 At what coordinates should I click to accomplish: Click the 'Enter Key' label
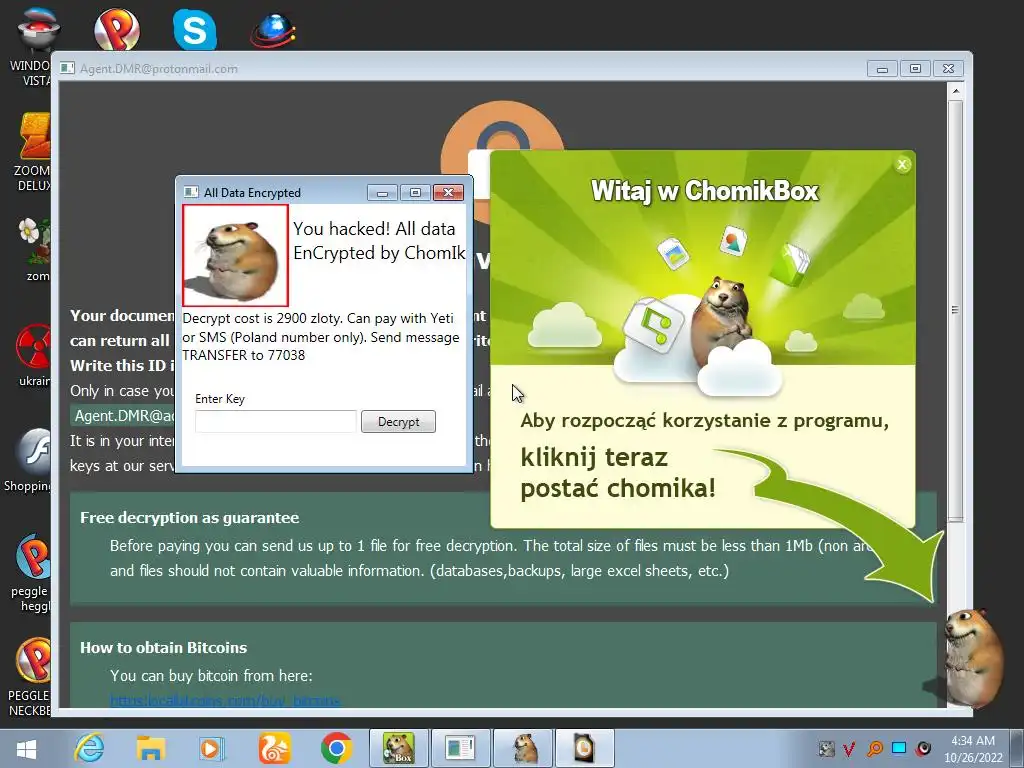click(x=219, y=399)
